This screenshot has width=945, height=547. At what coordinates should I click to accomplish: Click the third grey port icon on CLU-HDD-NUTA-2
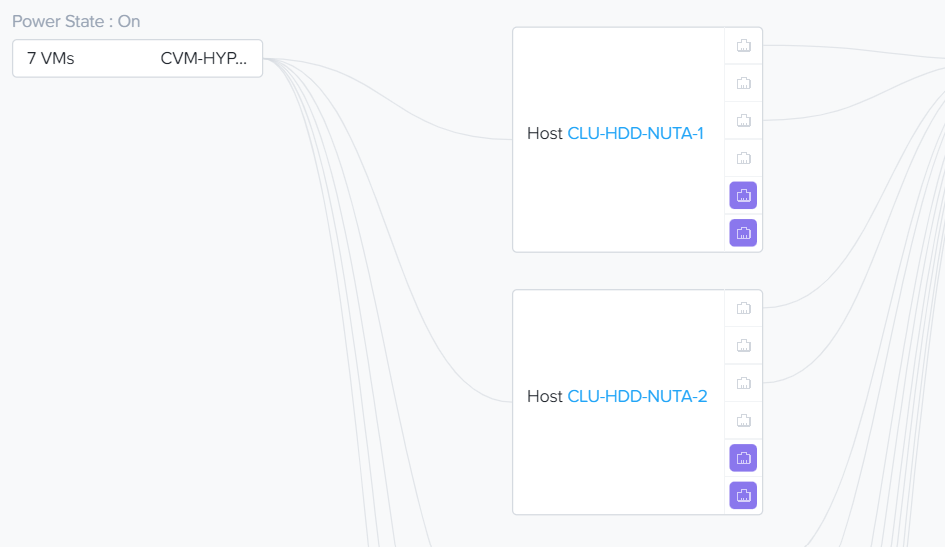pyautogui.click(x=743, y=383)
